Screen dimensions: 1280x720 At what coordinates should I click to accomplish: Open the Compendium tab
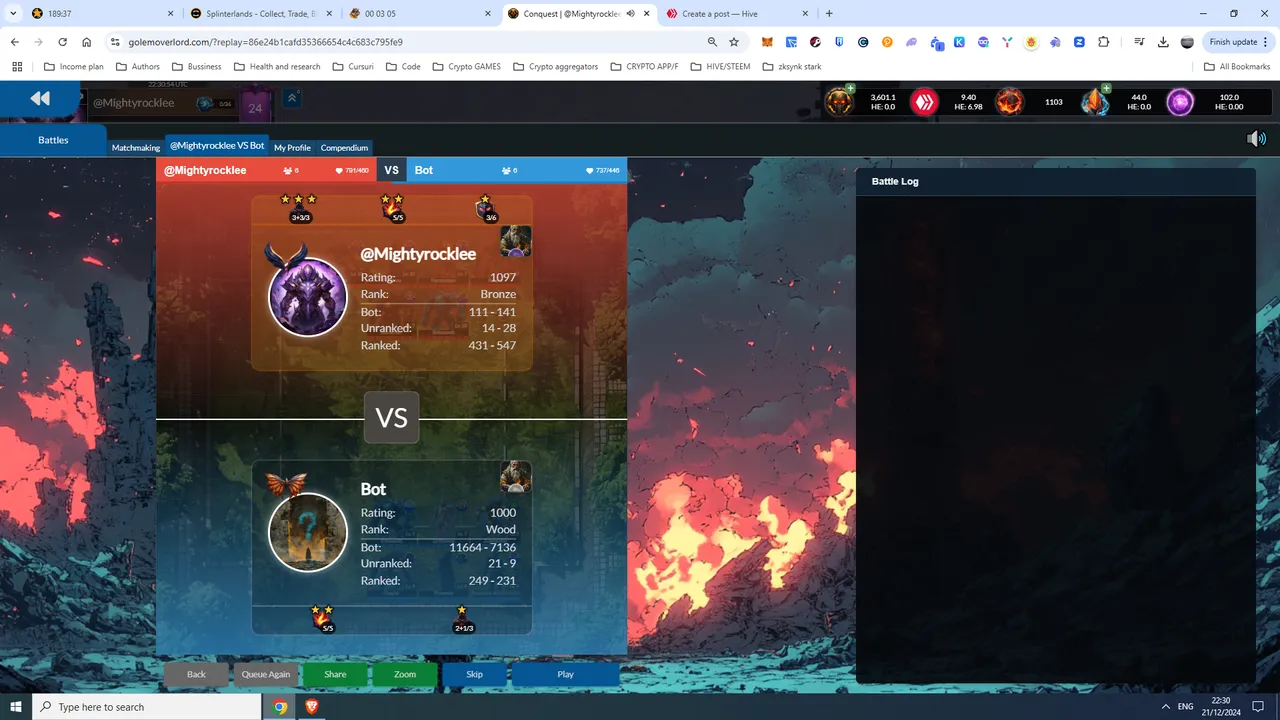[344, 148]
